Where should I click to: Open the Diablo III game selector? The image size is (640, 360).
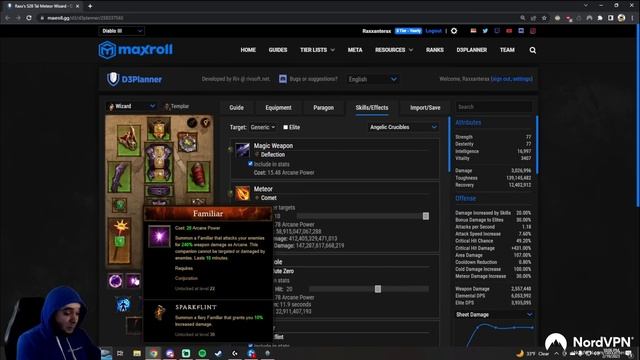point(121,31)
